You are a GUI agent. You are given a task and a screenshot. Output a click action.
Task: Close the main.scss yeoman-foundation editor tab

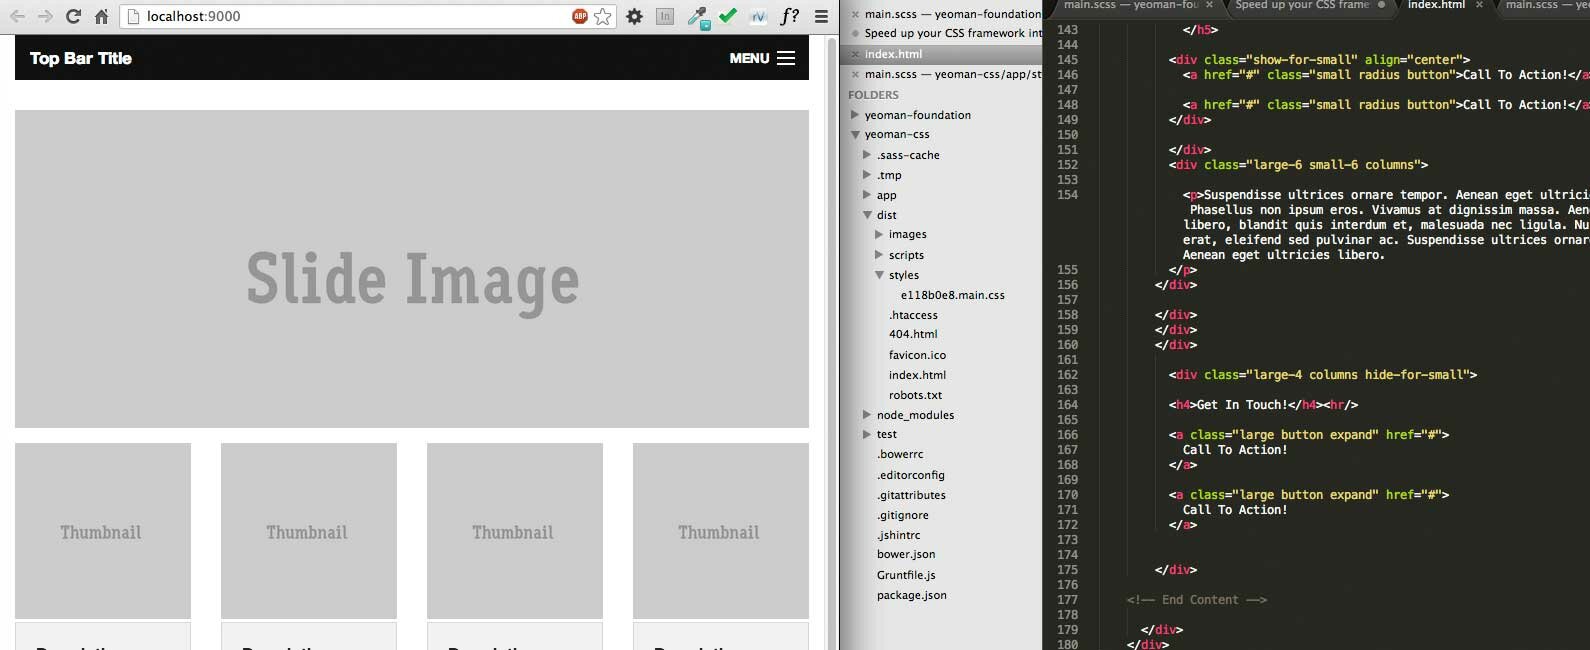(x=1209, y=5)
